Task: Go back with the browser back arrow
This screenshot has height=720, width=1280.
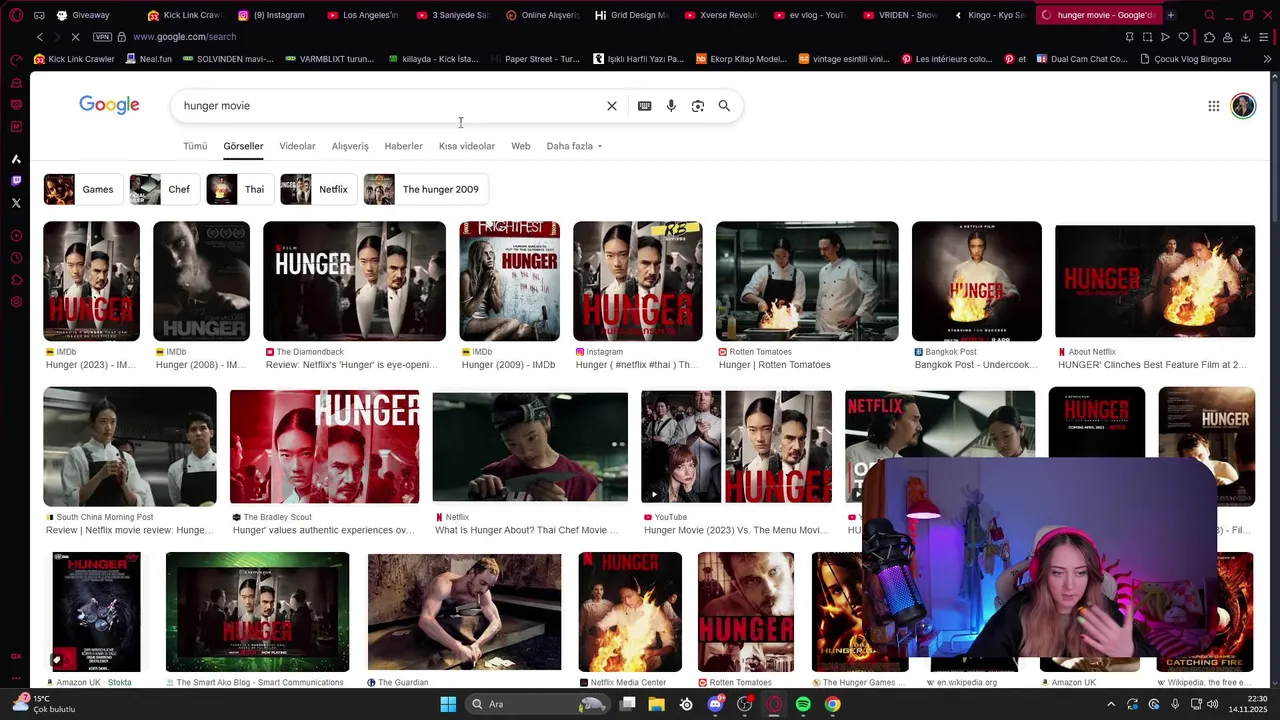Action: [x=40, y=37]
